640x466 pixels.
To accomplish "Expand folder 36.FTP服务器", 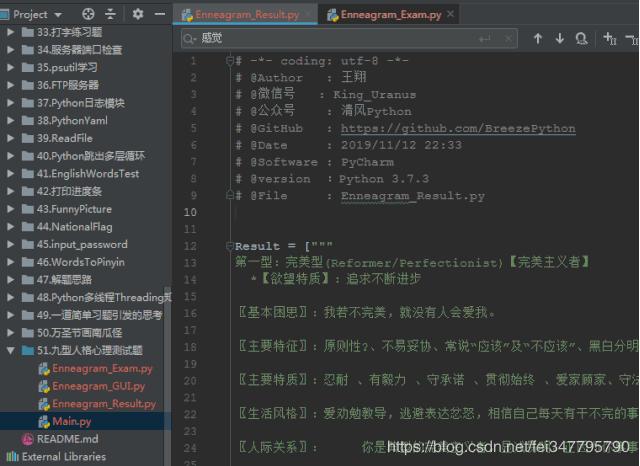I will tap(11, 85).
